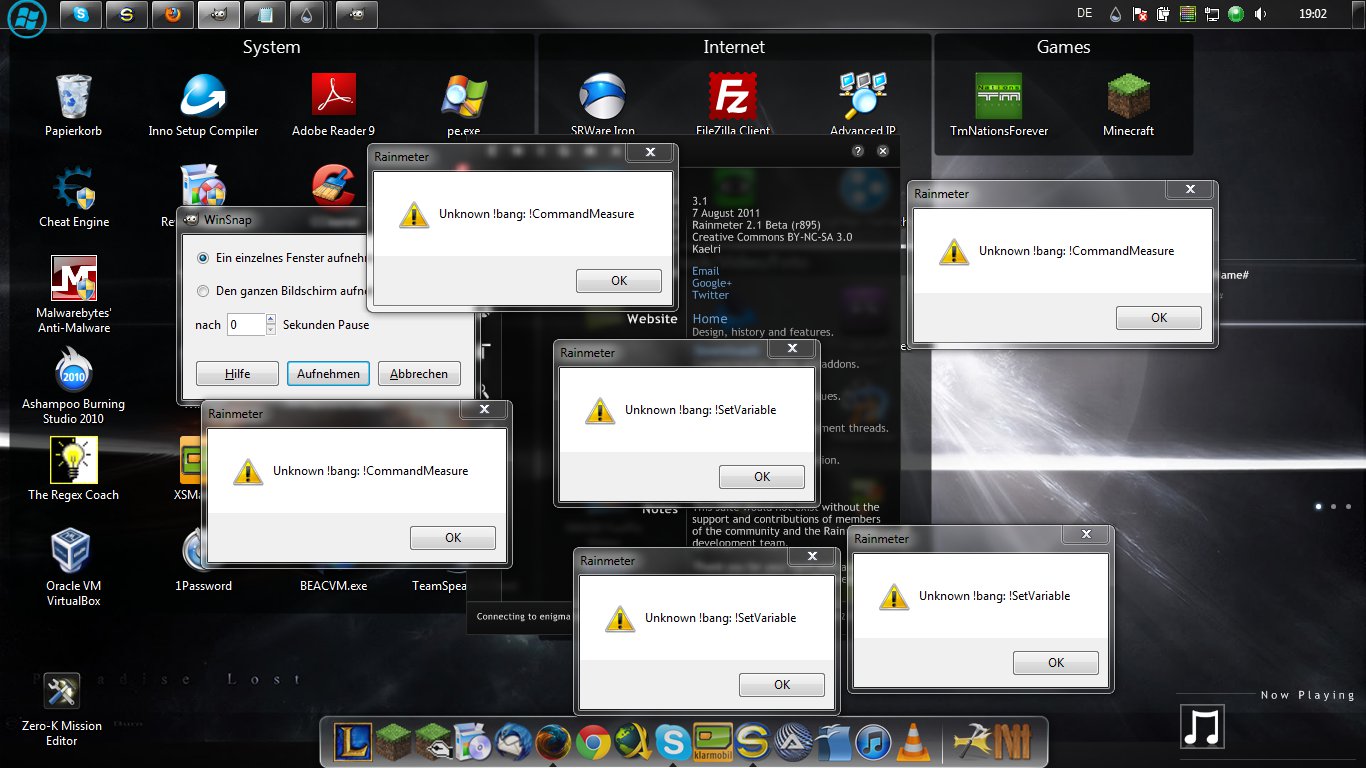Decrease the pause seconds with down arrow

pyautogui.click(x=271, y=330)
